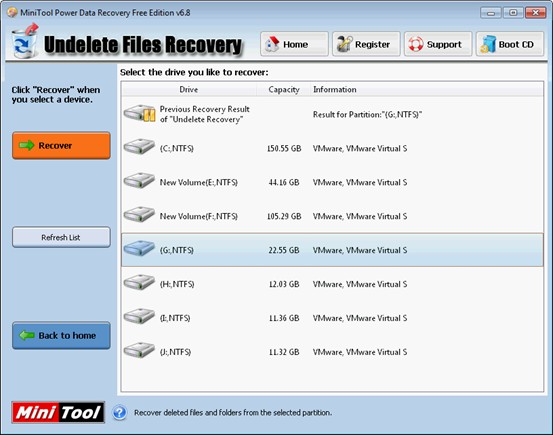Click the MiniTool logo

(x=58, y=412)
